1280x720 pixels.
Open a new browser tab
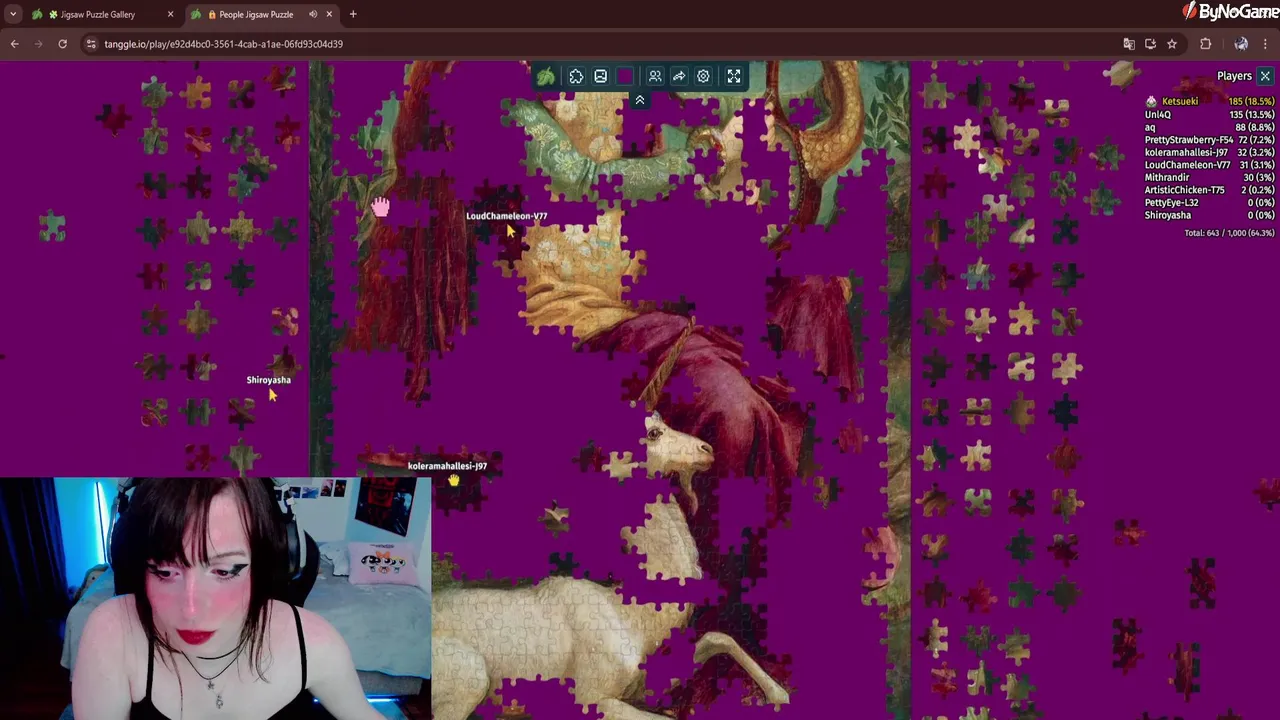(353, 14)
